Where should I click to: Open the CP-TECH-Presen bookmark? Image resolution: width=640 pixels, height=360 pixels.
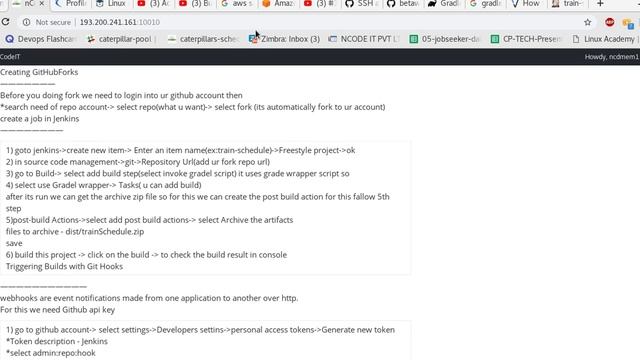tap(526, 39)
